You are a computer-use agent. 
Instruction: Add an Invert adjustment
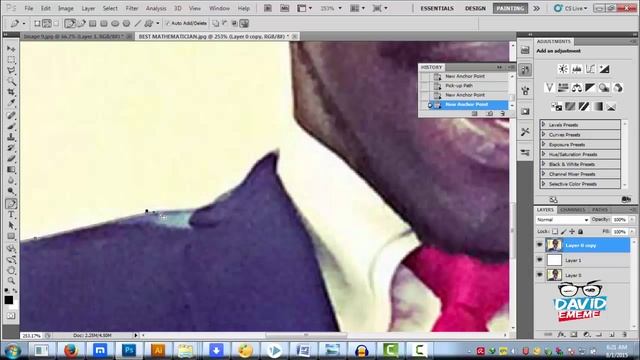[x=556, y=107]
